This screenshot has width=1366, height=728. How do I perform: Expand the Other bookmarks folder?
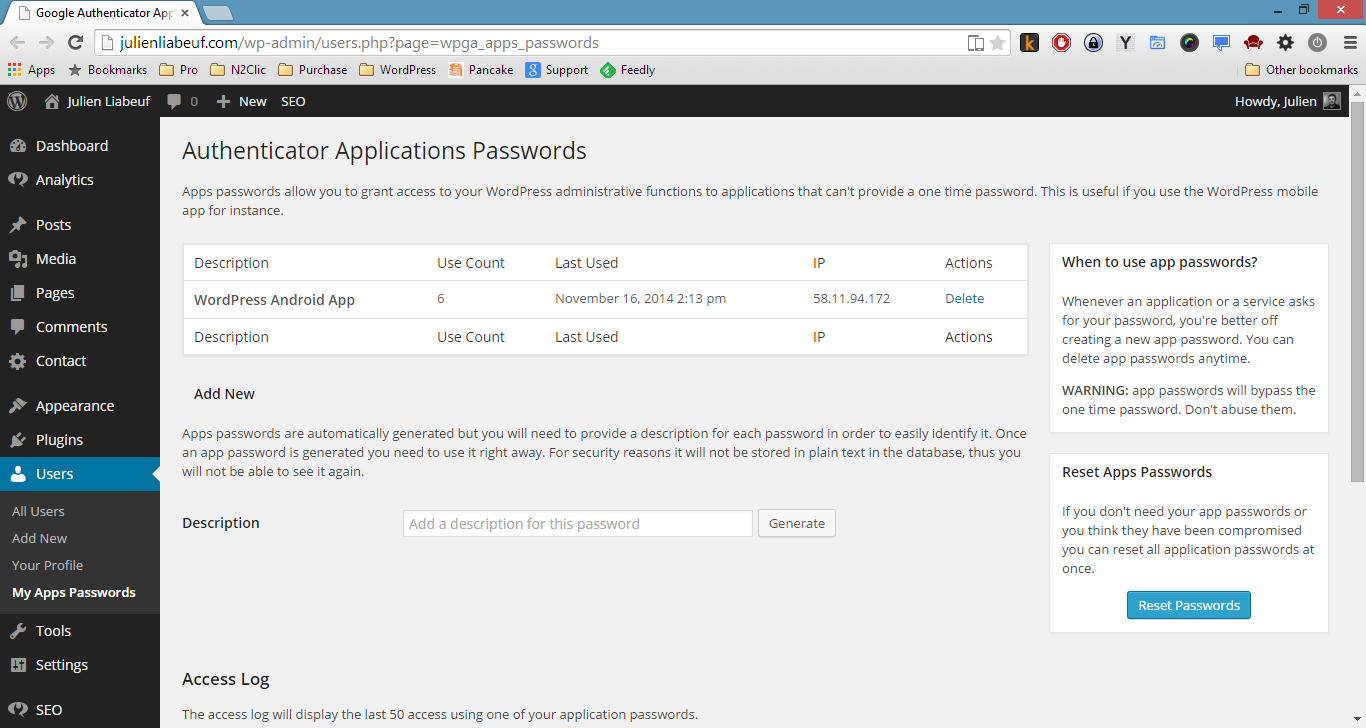[x=1301, y=69]
